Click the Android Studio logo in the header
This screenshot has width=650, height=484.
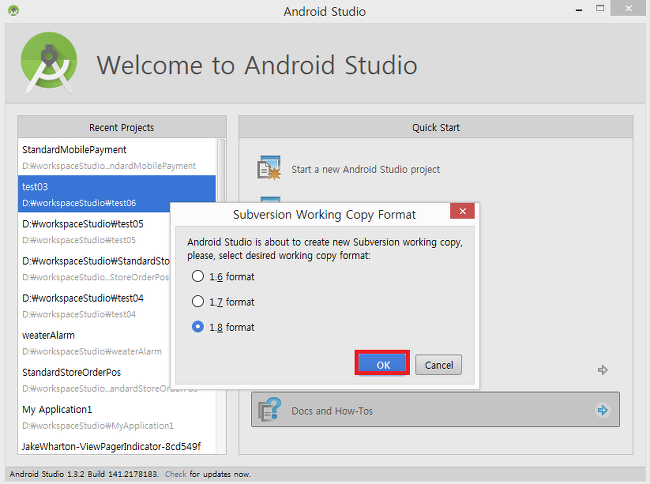[49, 62]
